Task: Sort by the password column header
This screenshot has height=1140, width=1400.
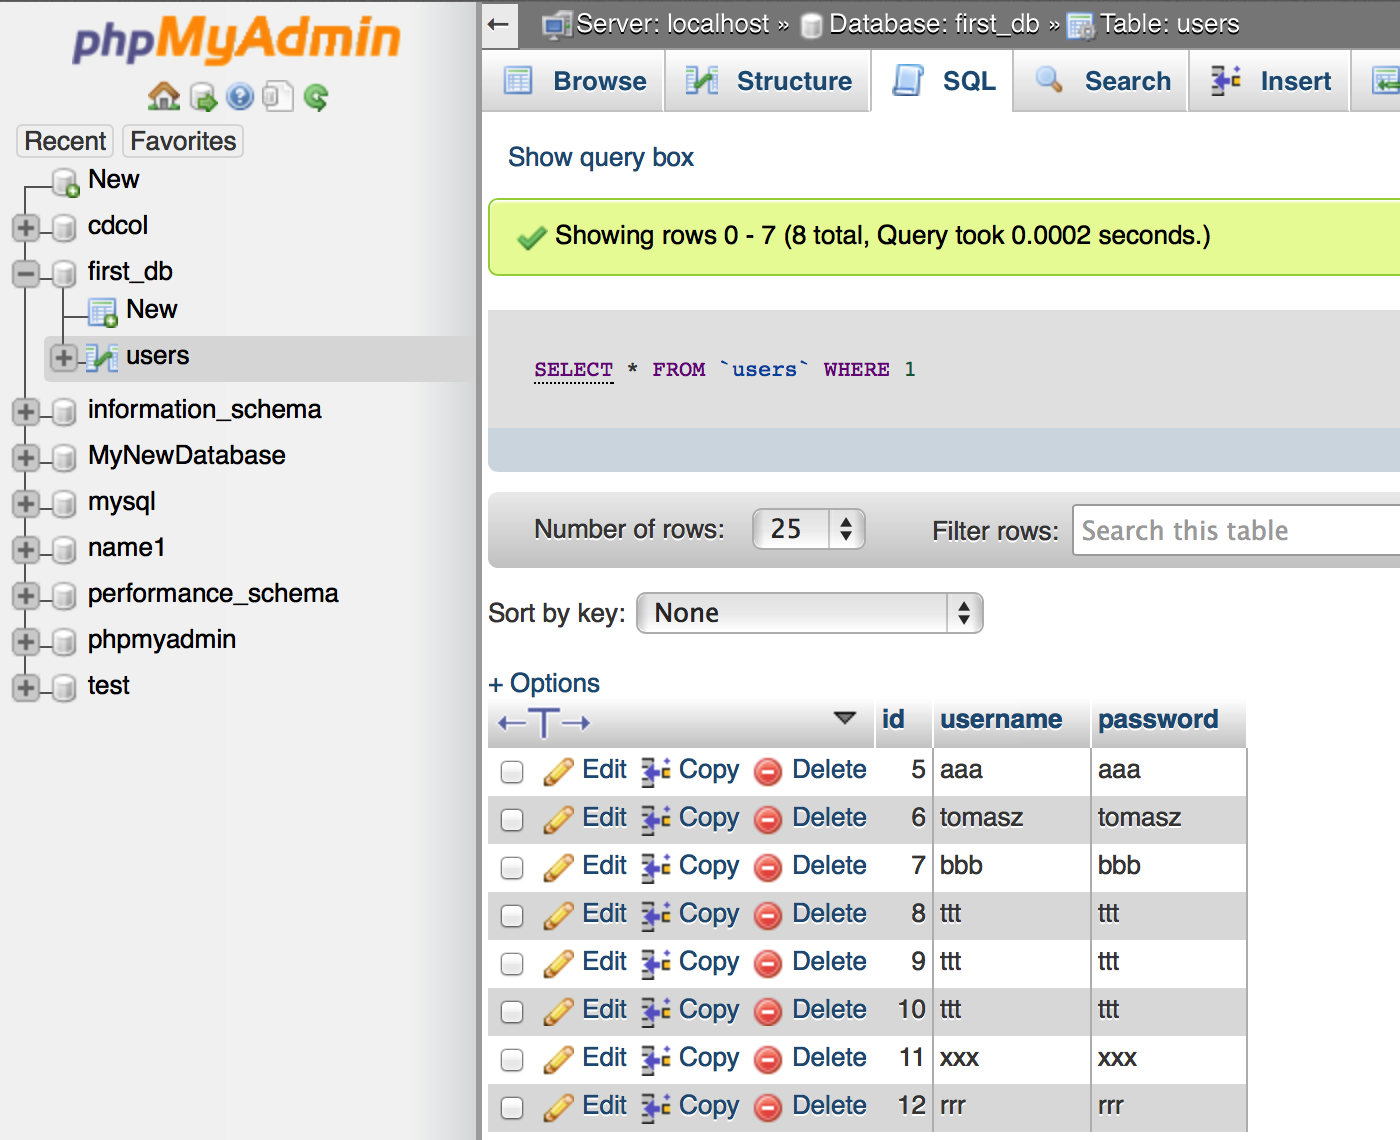Action: coord(1158,719)
